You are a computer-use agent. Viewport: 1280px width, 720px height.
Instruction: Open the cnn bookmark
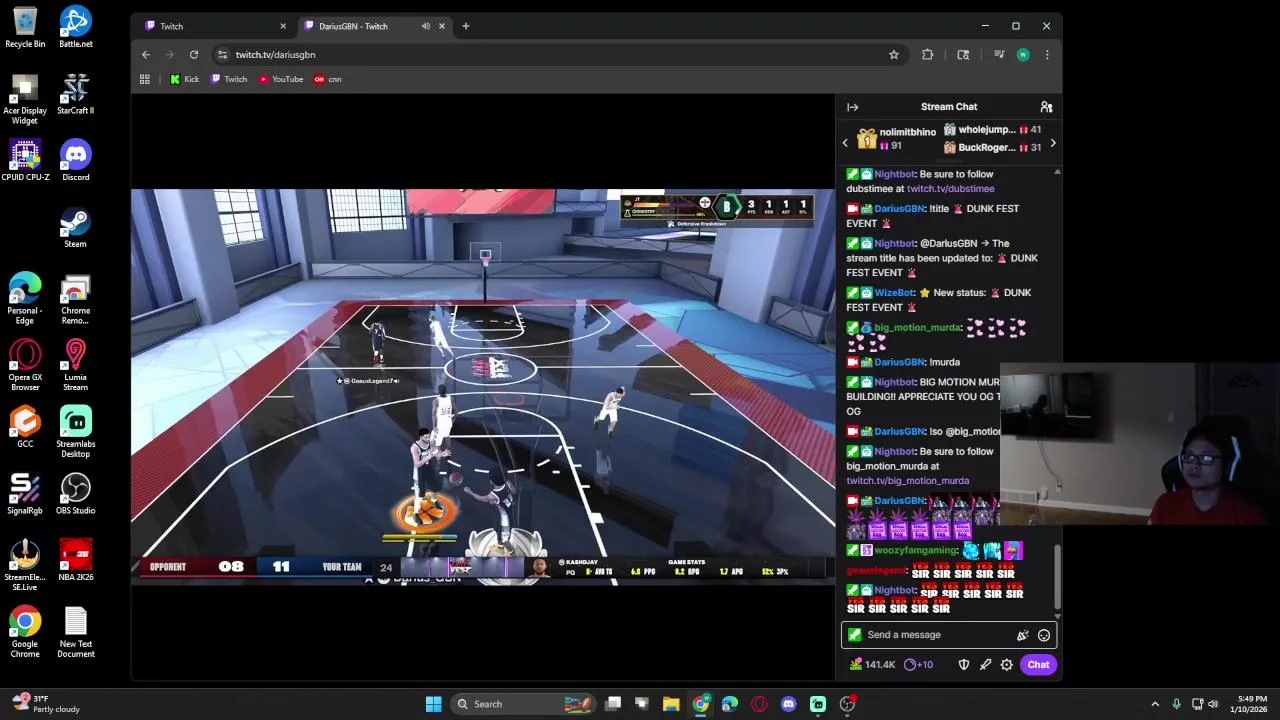point(328,79)
